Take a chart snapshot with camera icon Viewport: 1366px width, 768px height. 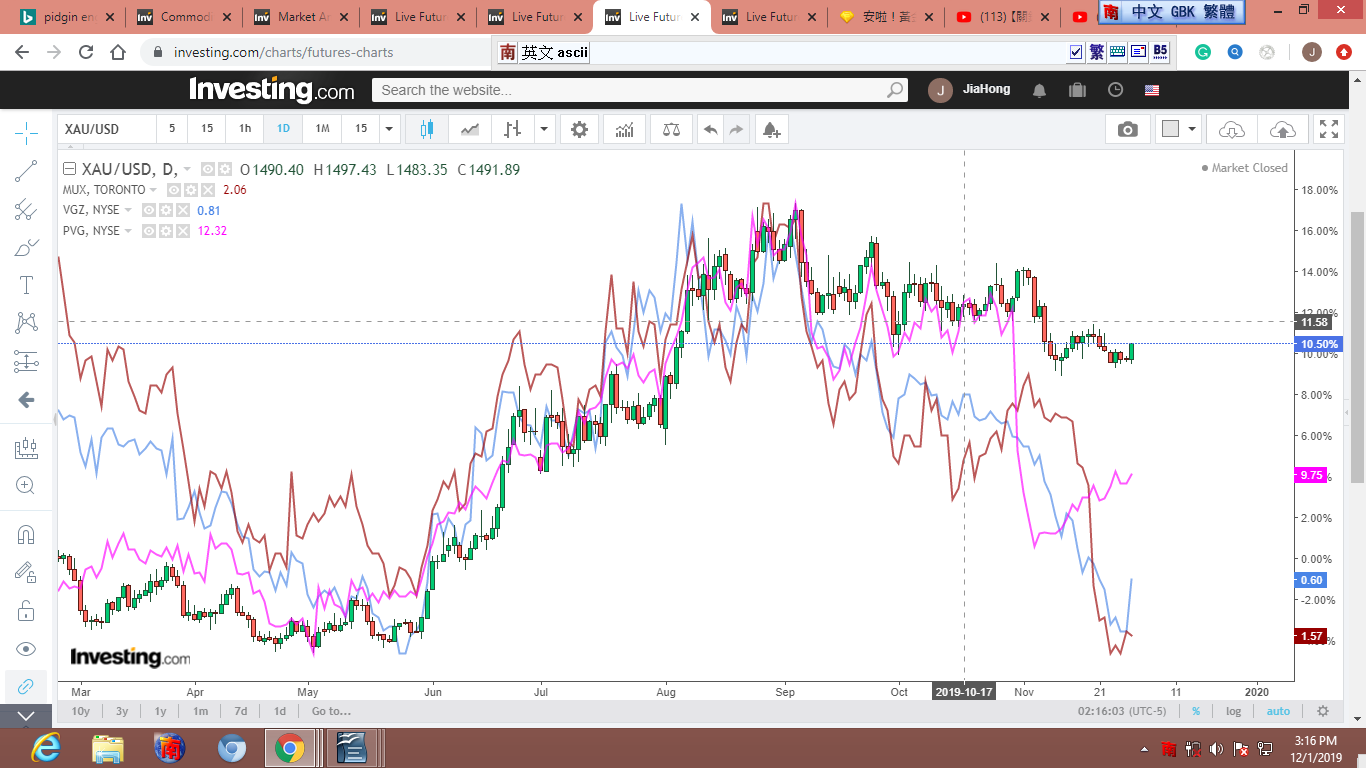pyautogui.click(x=1127, y=129)
